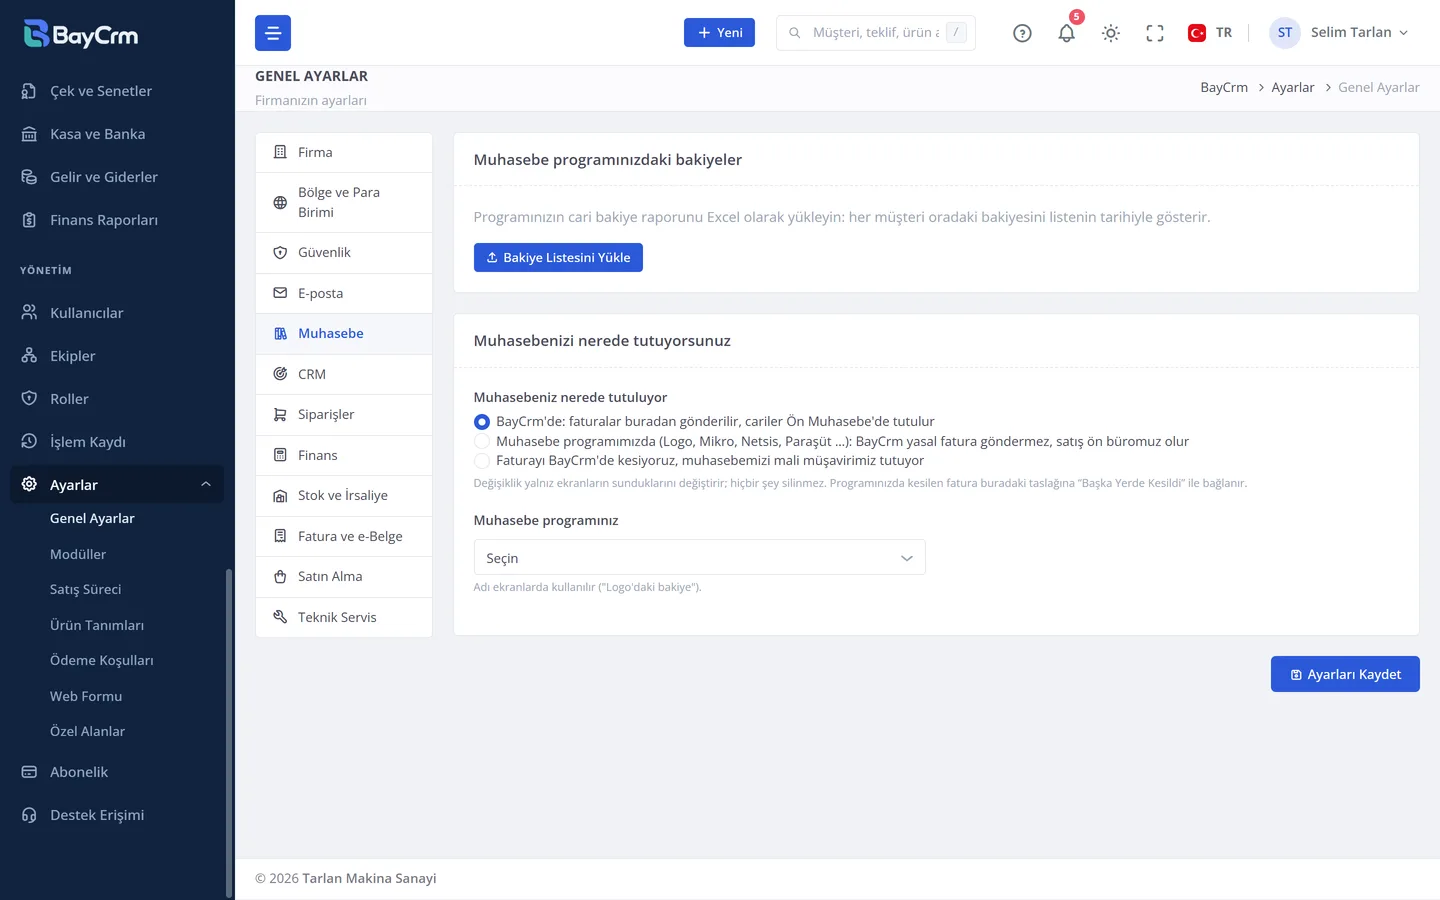This screenshot has height=900, width=1440.
Task: Select "Faturayı BayCrm'de kesiyoruz" radio option
Action: [x=482, y=461]
